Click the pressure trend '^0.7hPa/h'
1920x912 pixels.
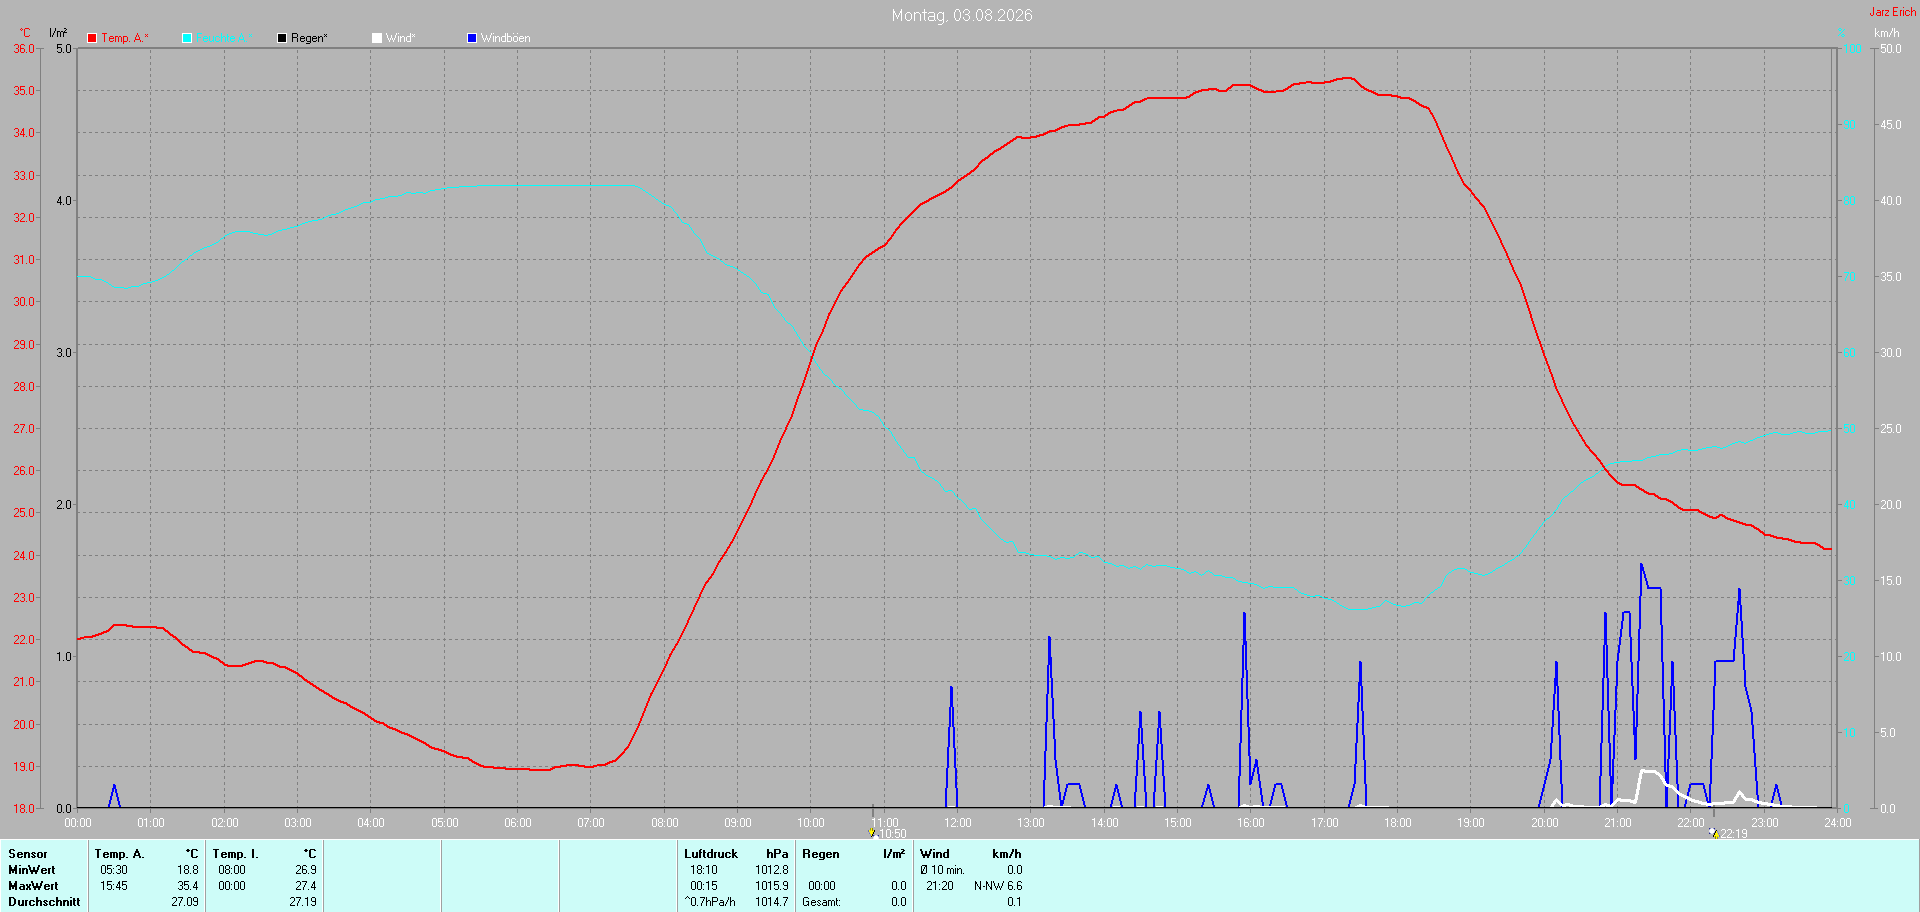(x=710, y=902)
